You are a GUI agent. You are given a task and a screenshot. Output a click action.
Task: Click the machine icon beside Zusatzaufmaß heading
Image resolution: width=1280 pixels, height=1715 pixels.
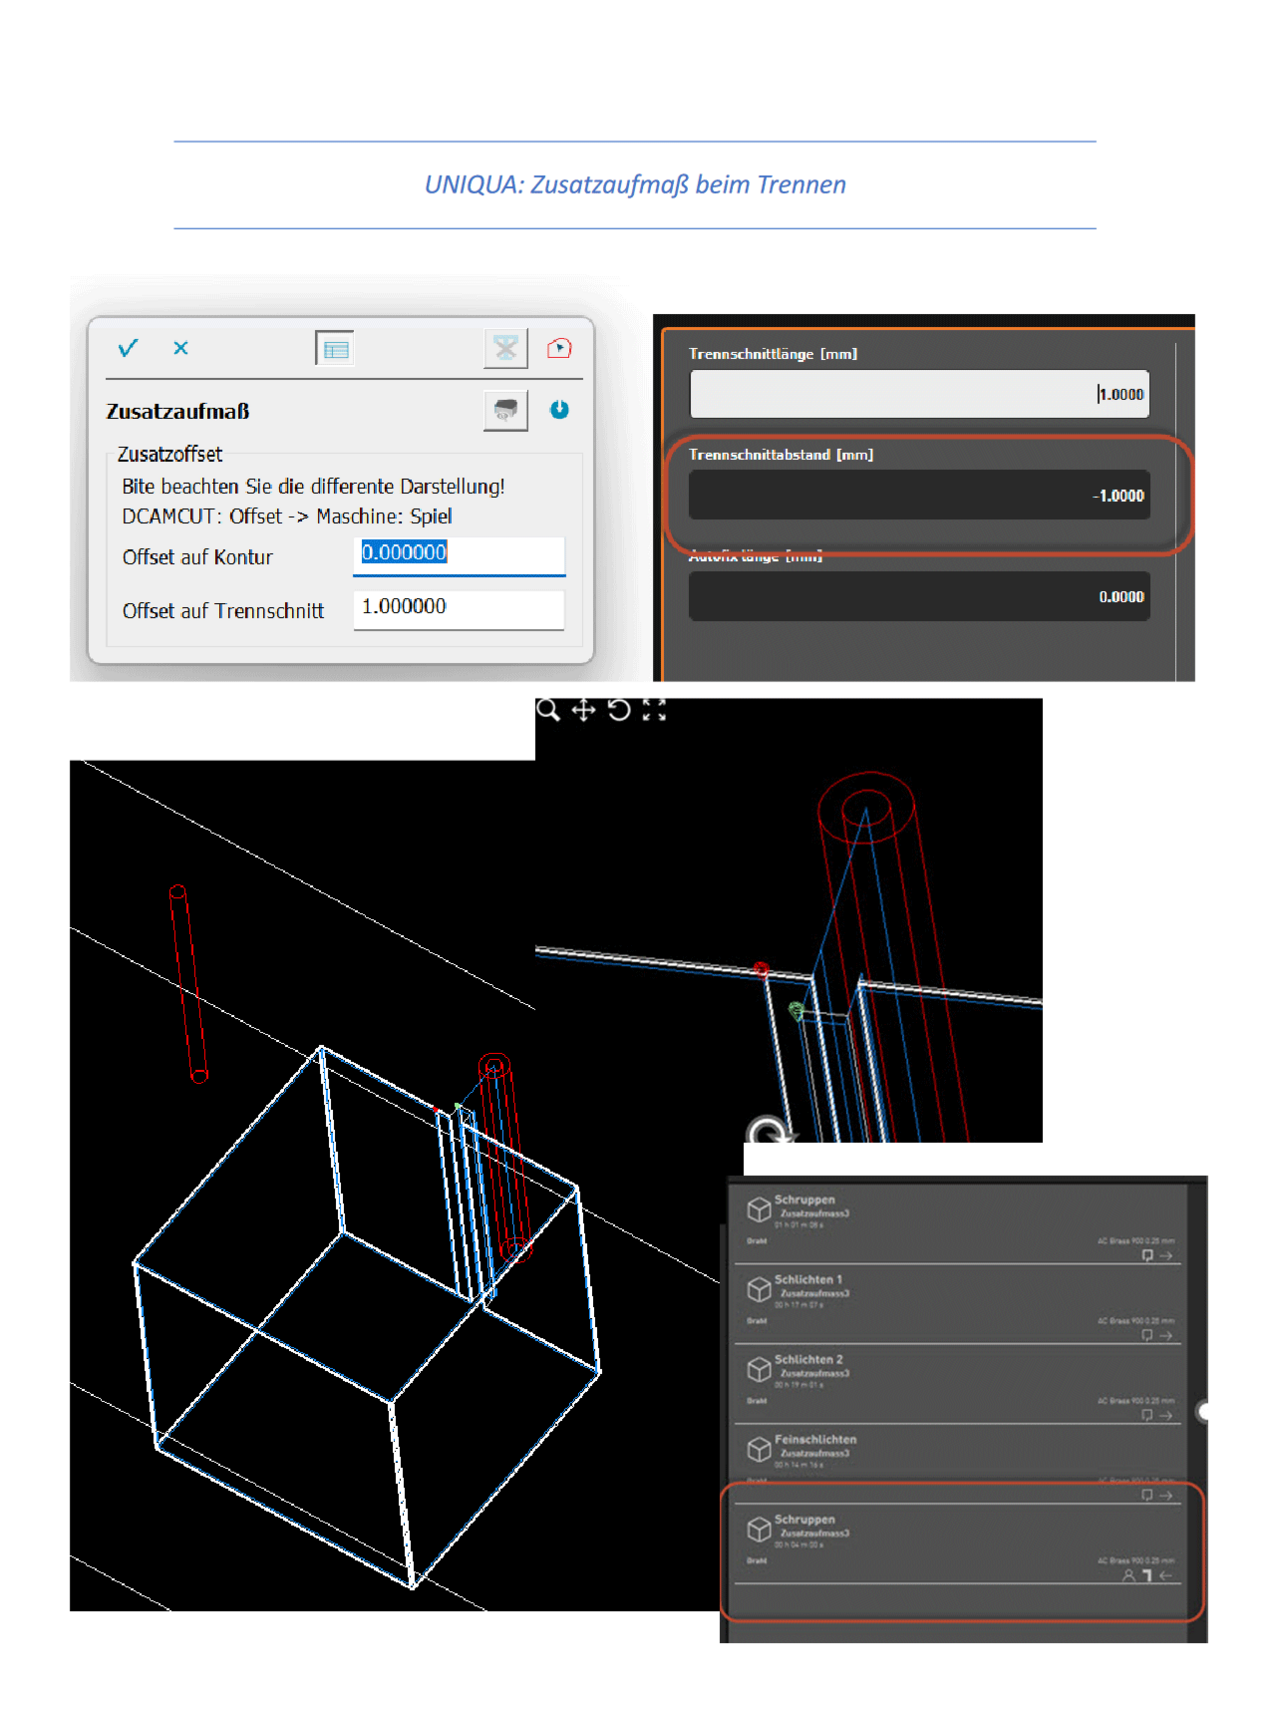(506, 410)
